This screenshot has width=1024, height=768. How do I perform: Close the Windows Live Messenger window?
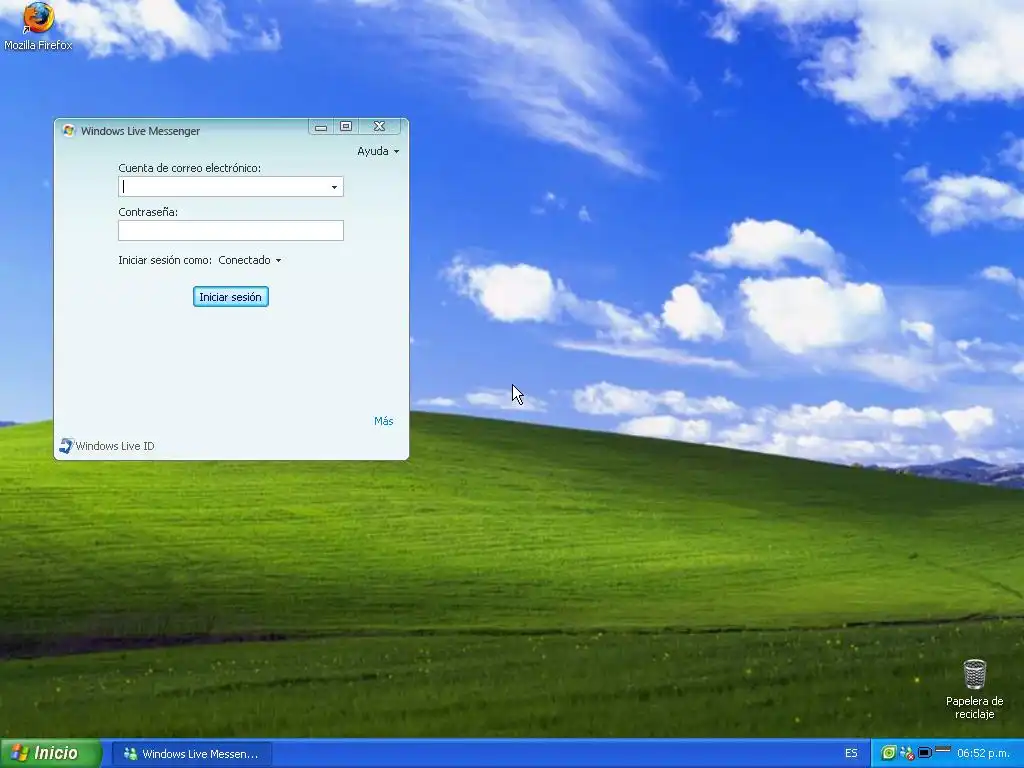[379, 127]
